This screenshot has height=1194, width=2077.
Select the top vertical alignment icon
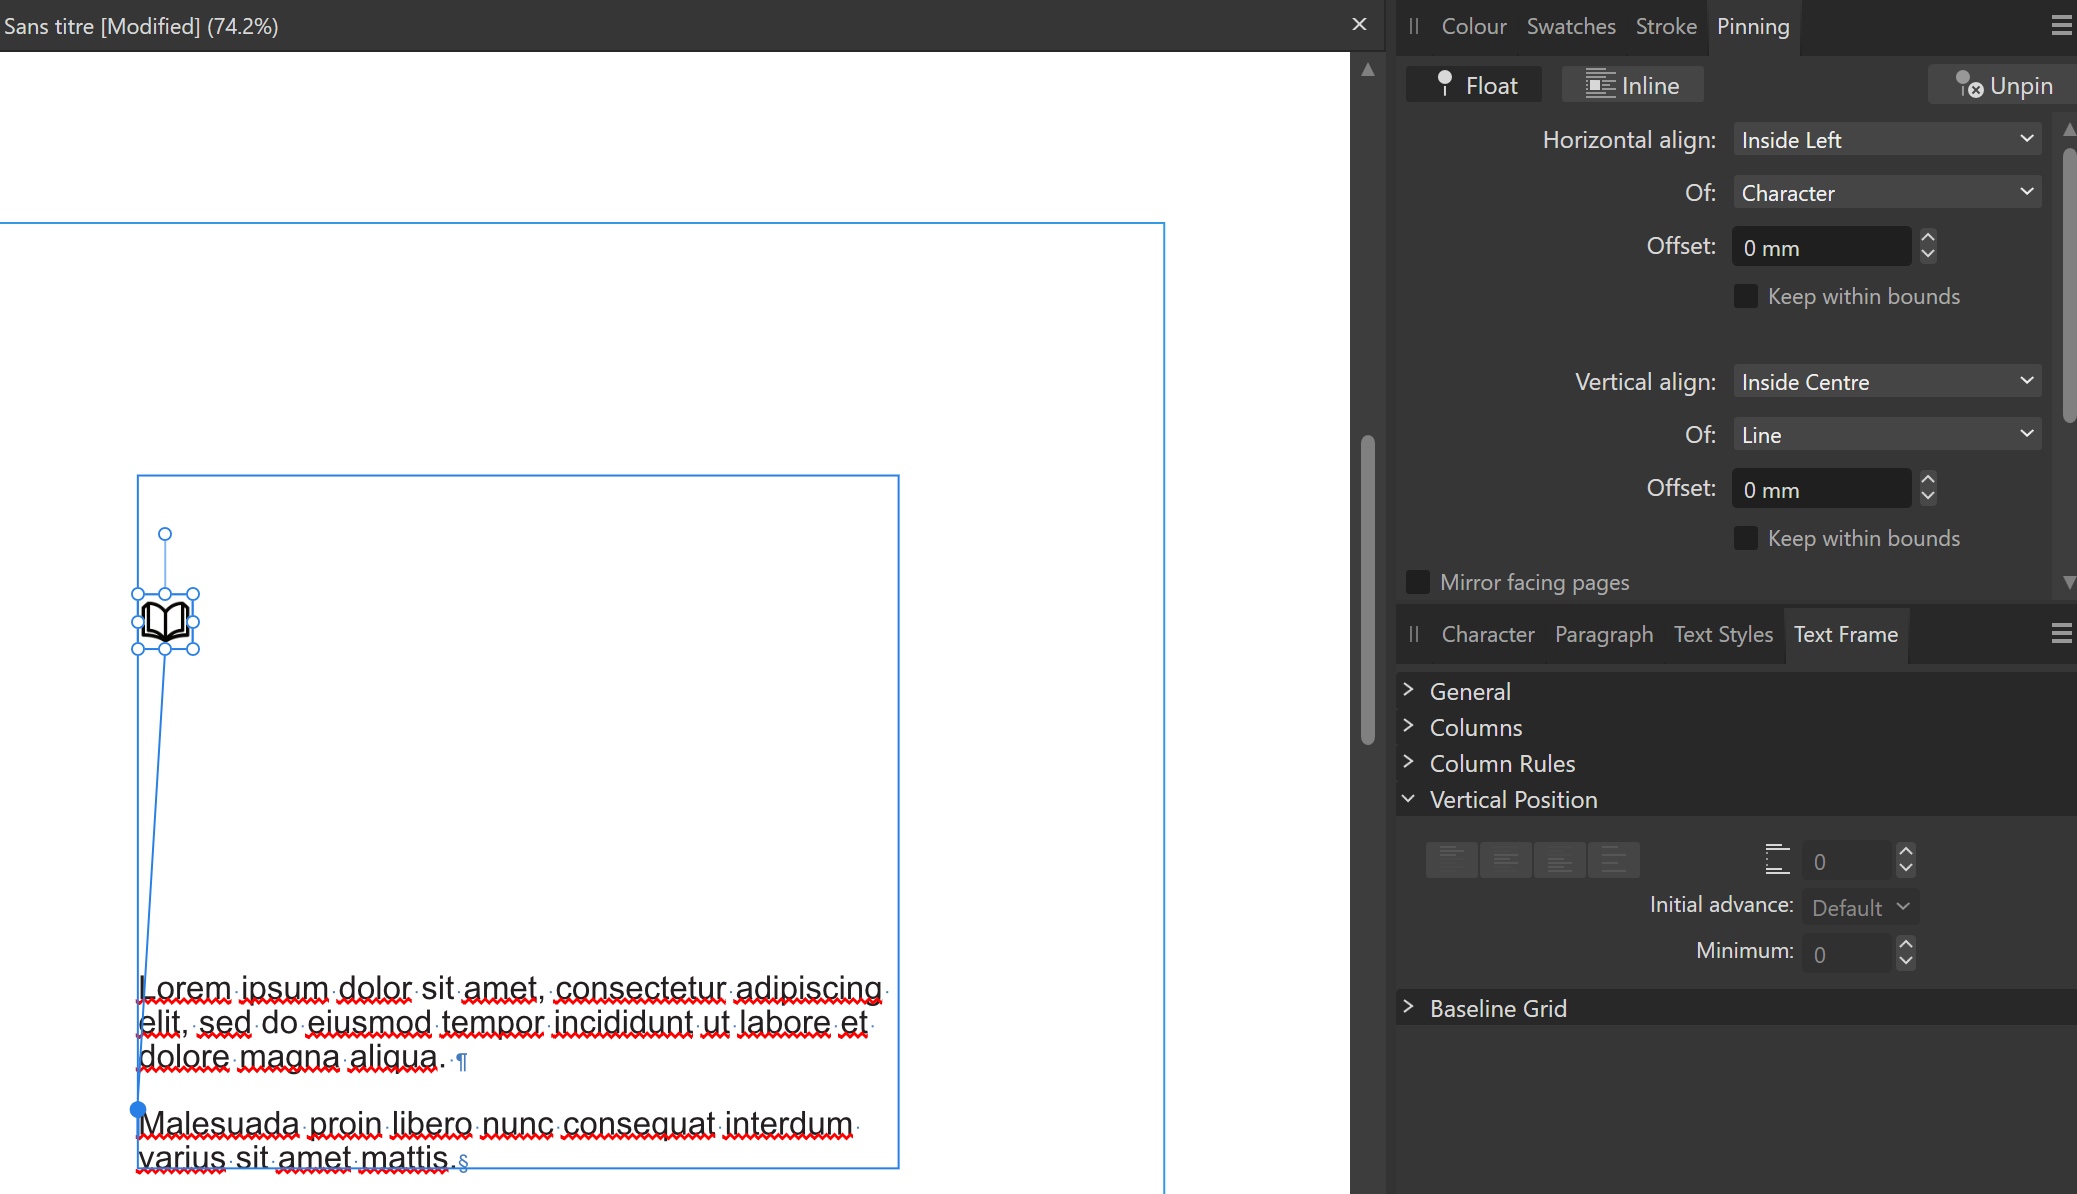pos(1452,860)
